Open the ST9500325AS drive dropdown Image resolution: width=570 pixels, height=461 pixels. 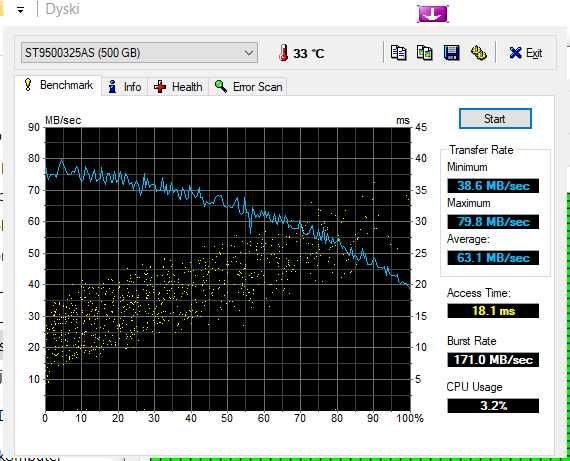tap(139, 53)
